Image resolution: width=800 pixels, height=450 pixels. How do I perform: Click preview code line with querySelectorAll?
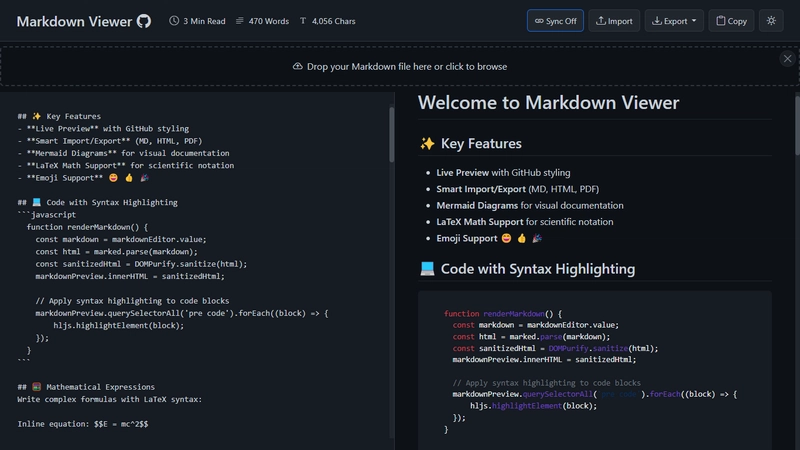[594, 394]
